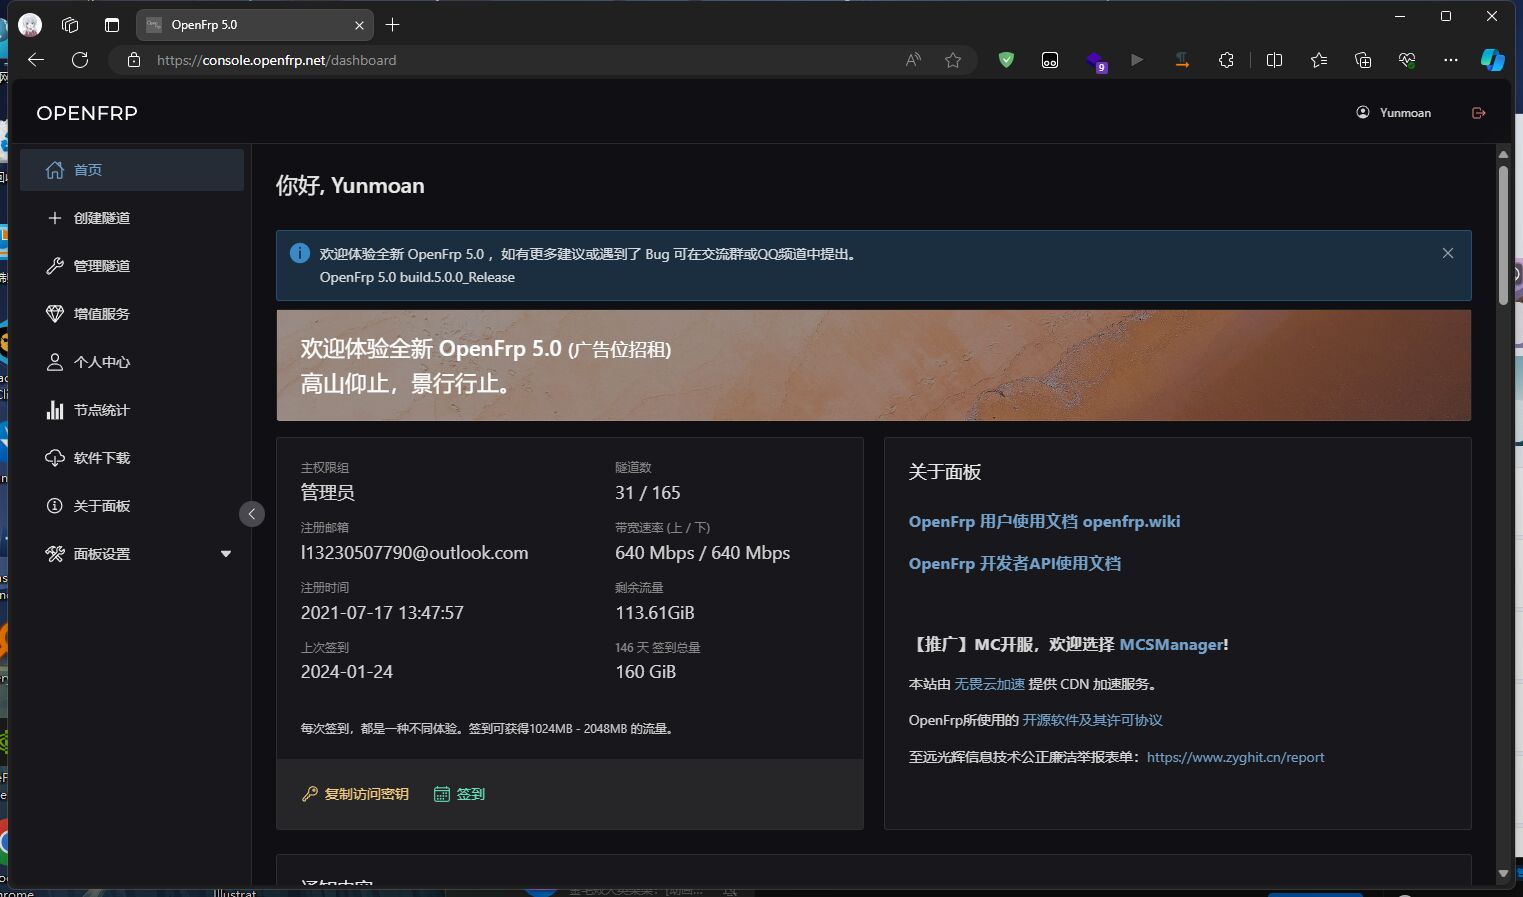Screen dimensions: 1523x897
Task: Open the Yunmoan user account
Action: pos(1393,113)
